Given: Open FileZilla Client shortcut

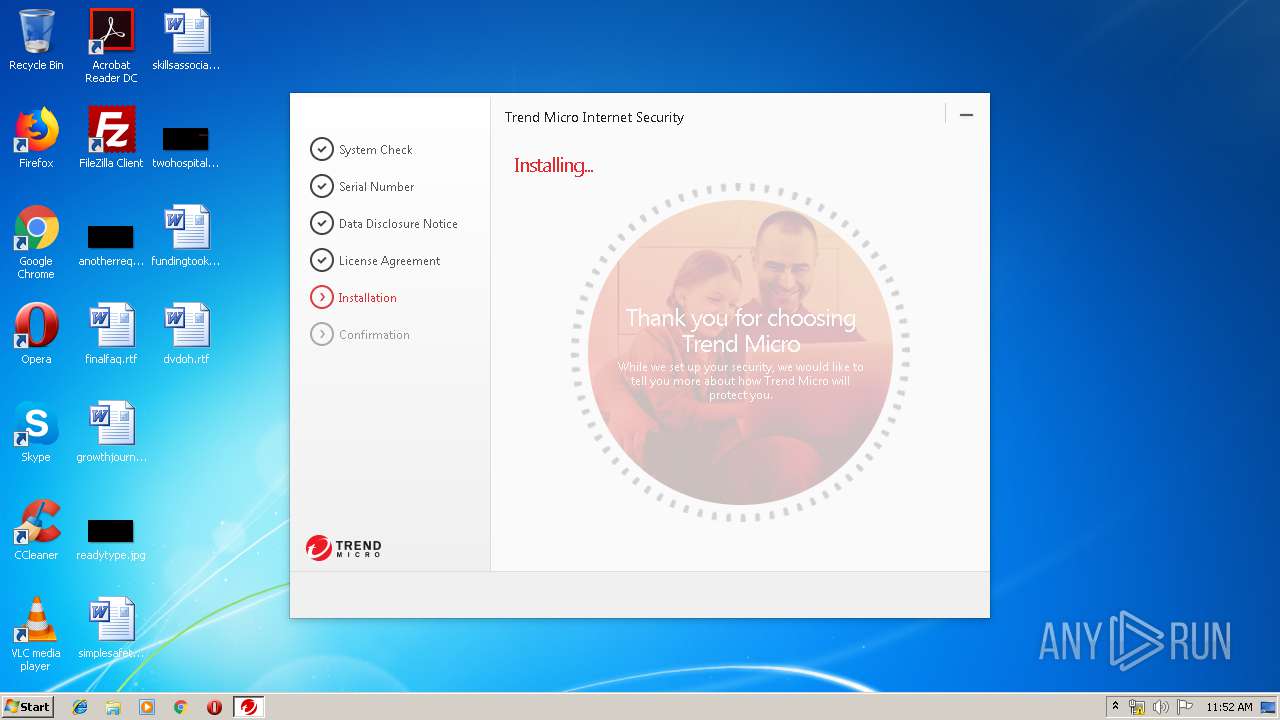Looking at the screenshot, I should click(111, 138).
